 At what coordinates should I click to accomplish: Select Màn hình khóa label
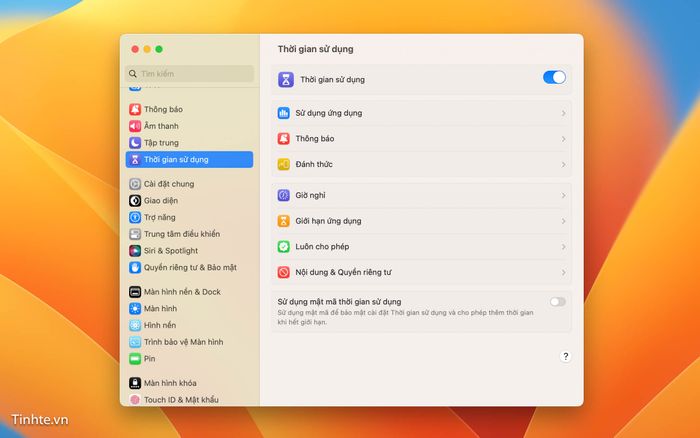[x=170, y=383]
